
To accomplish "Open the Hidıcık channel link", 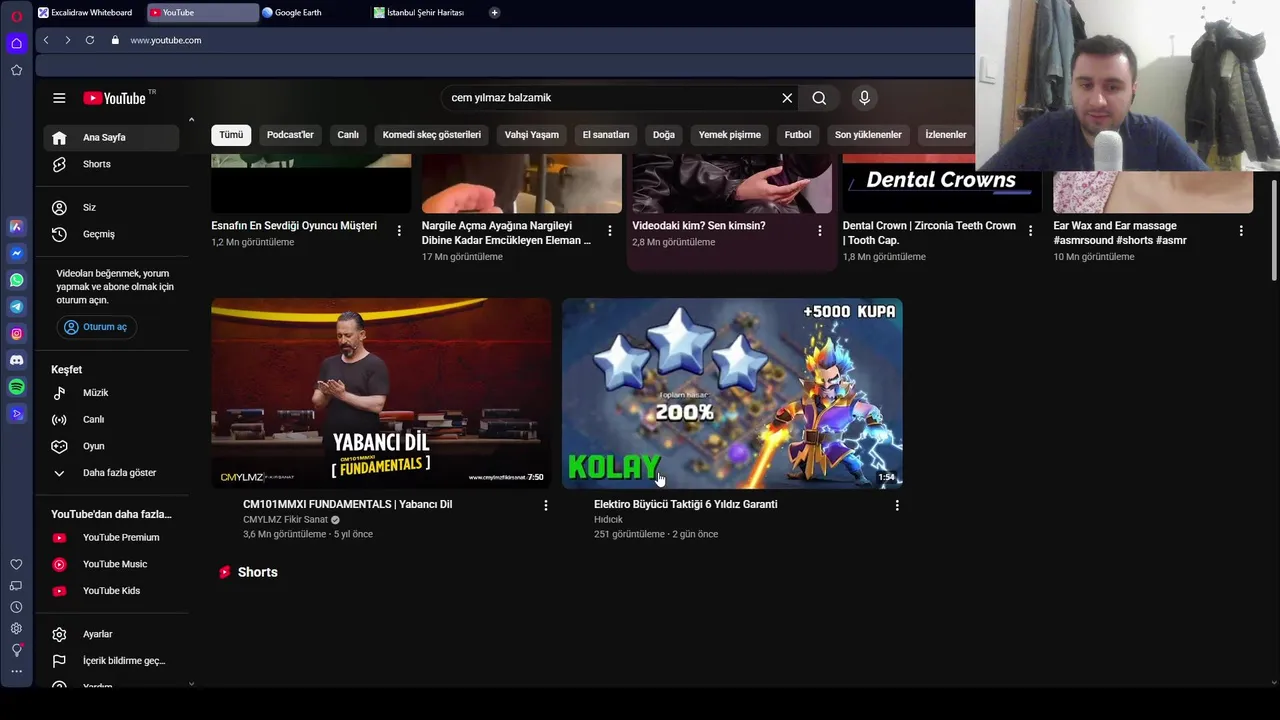I will click(x=608, y=520).
